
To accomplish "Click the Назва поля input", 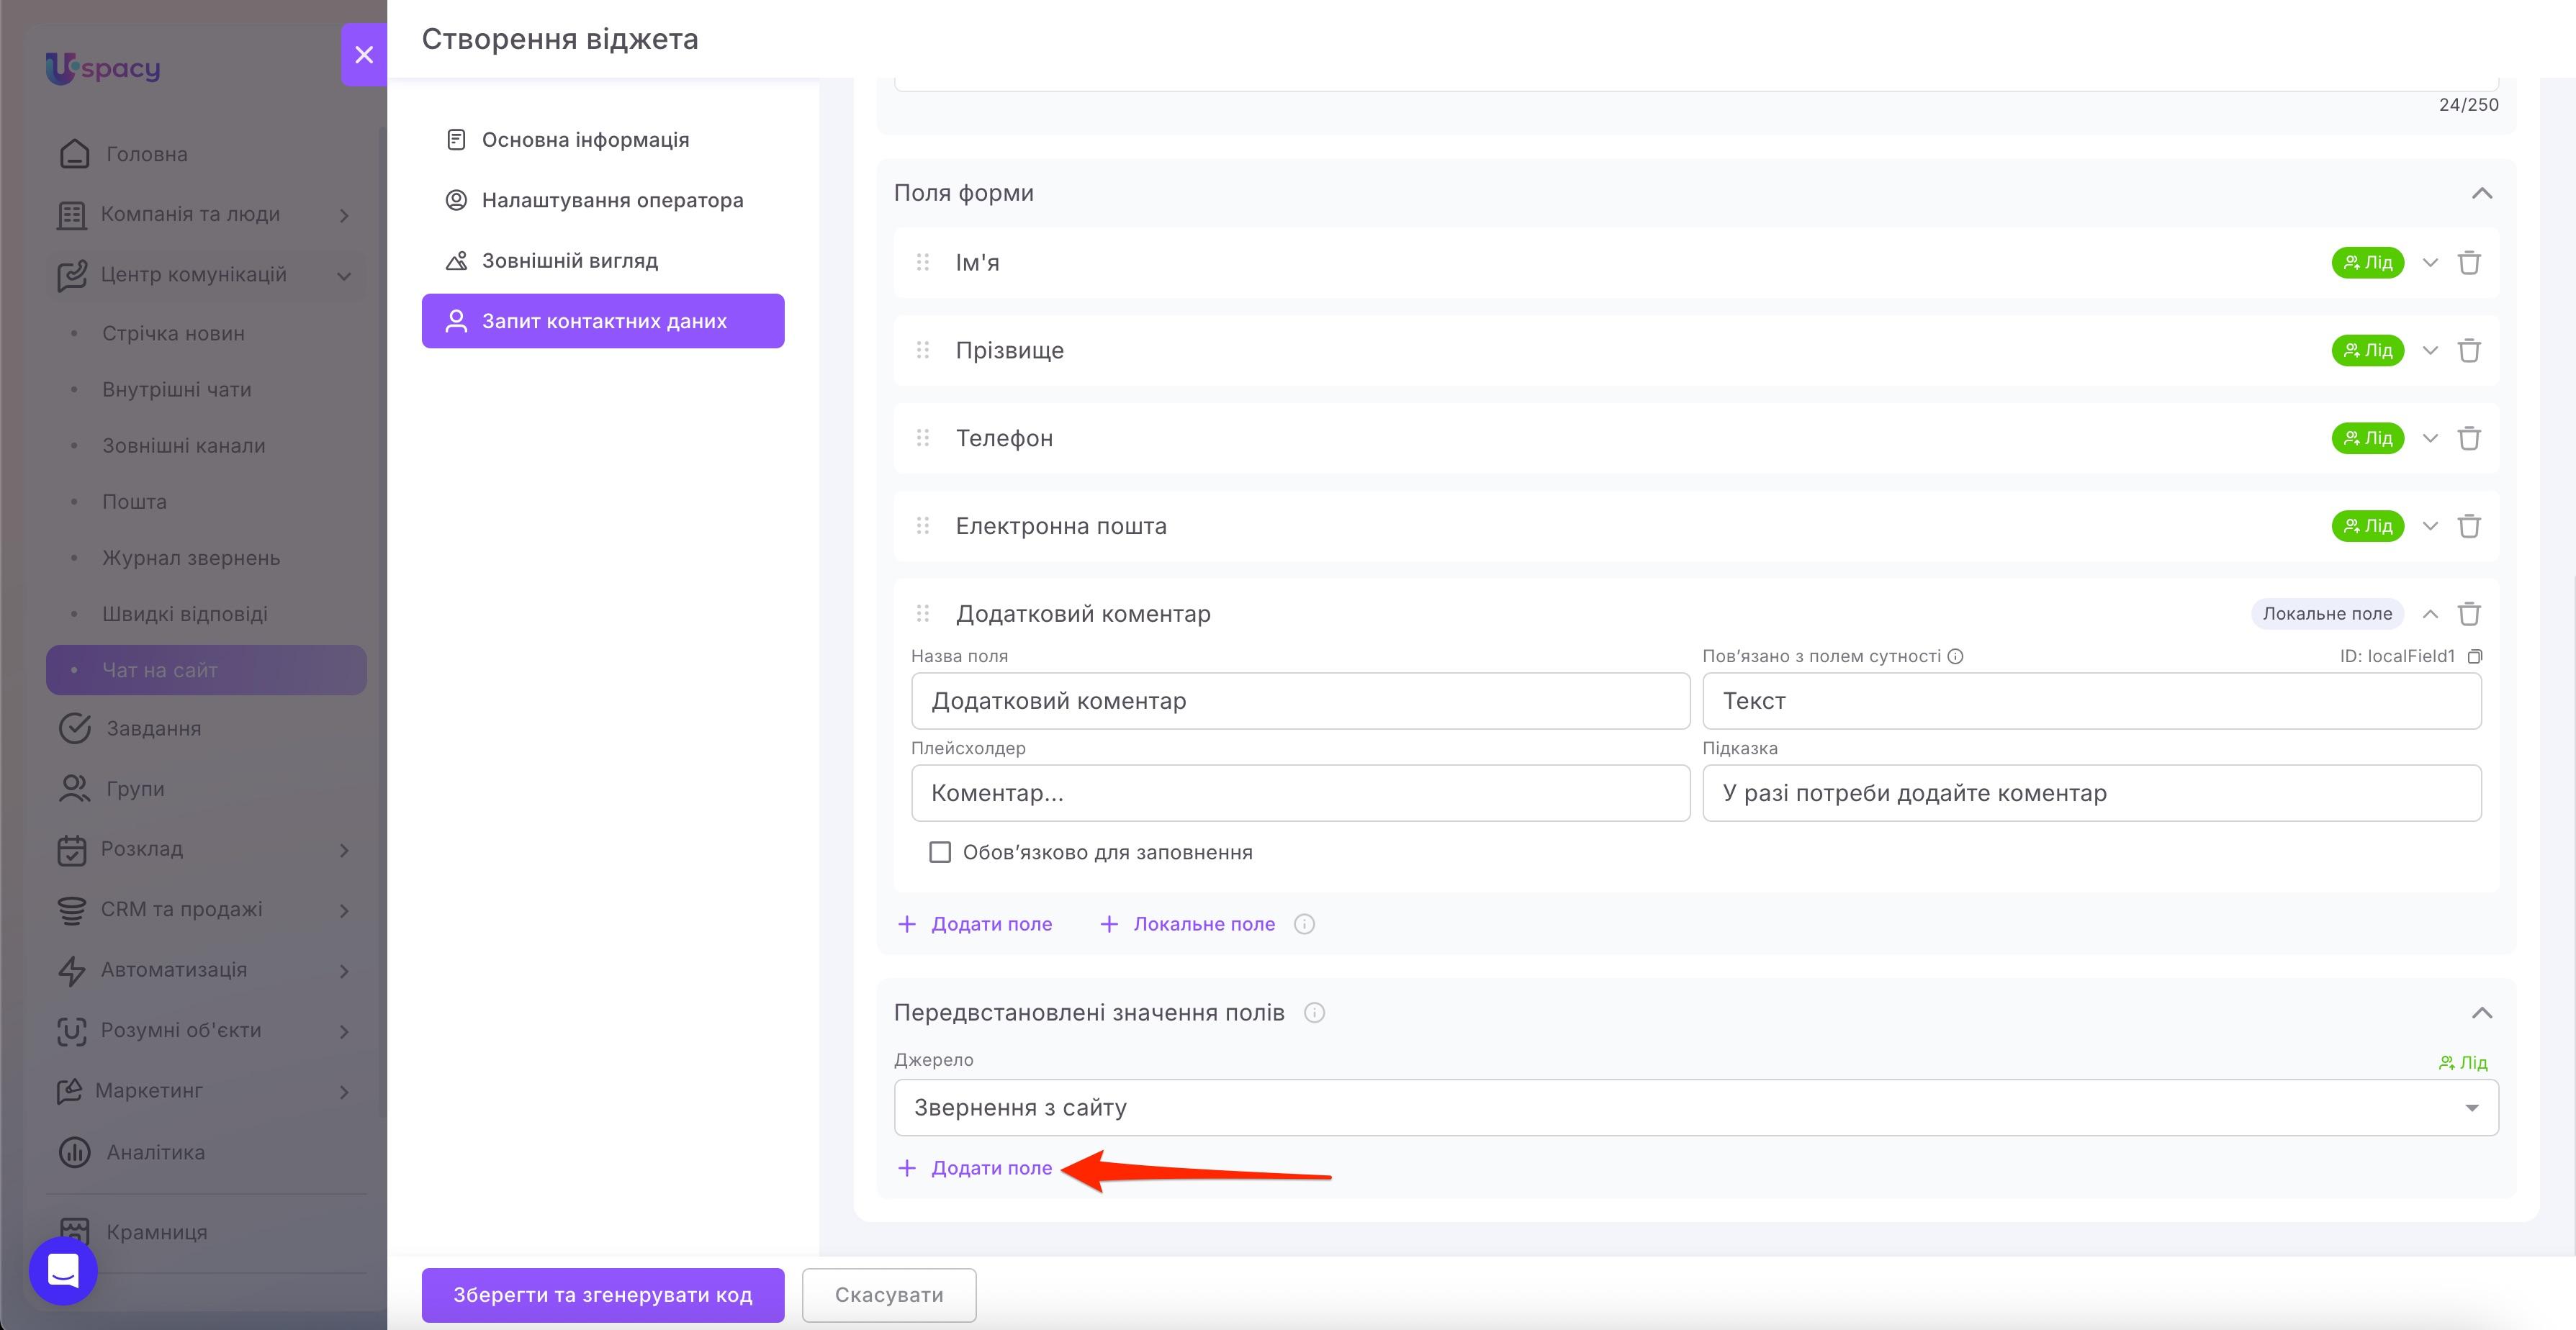I will pos(1300,701).
